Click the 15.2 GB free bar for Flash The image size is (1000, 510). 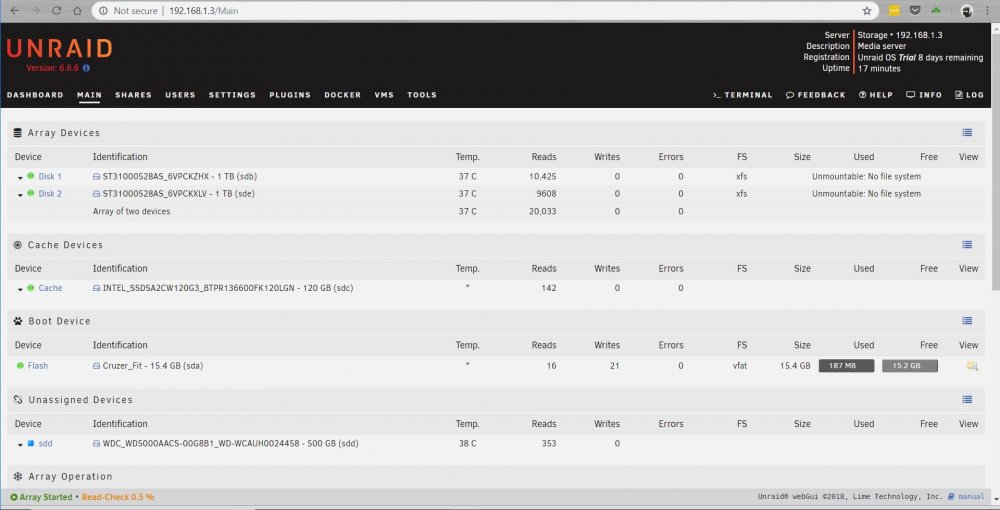point(910,365)
